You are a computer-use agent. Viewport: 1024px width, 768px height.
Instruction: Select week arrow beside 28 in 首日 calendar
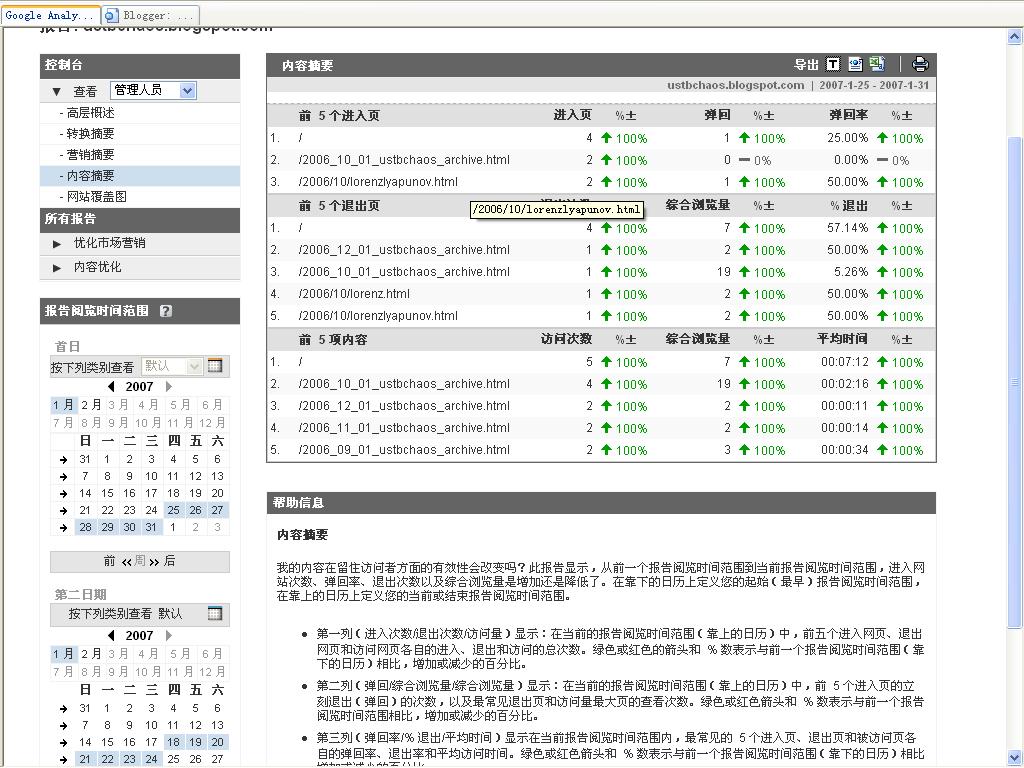(63, 528)
